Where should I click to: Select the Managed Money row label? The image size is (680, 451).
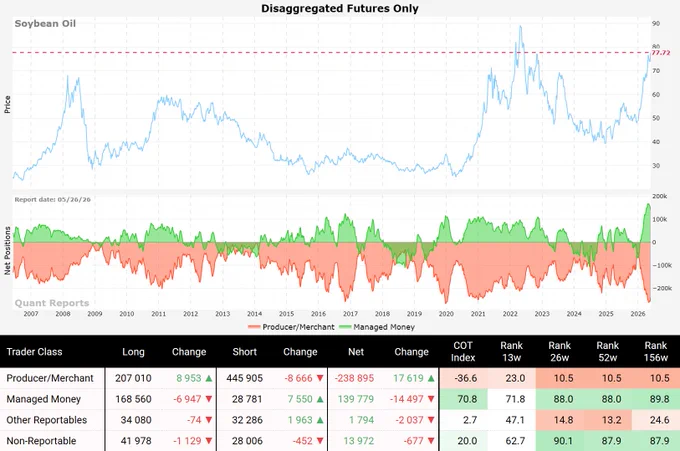[x=43, y=399]
